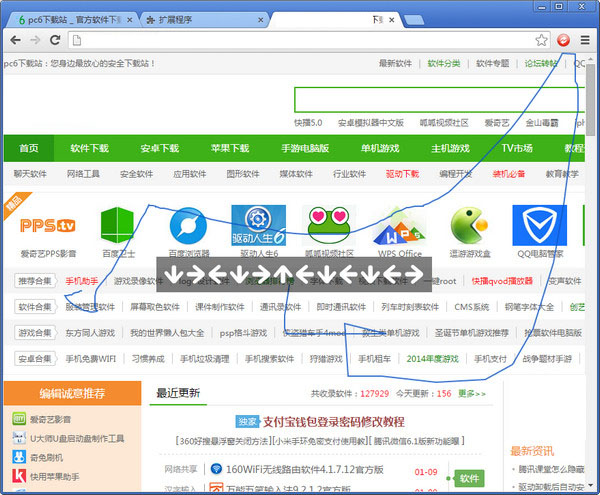This screenshot has width=600, height=495.
Task: Bookmark this page with the star
Action: pyautogui.click(x=541, y=40)
